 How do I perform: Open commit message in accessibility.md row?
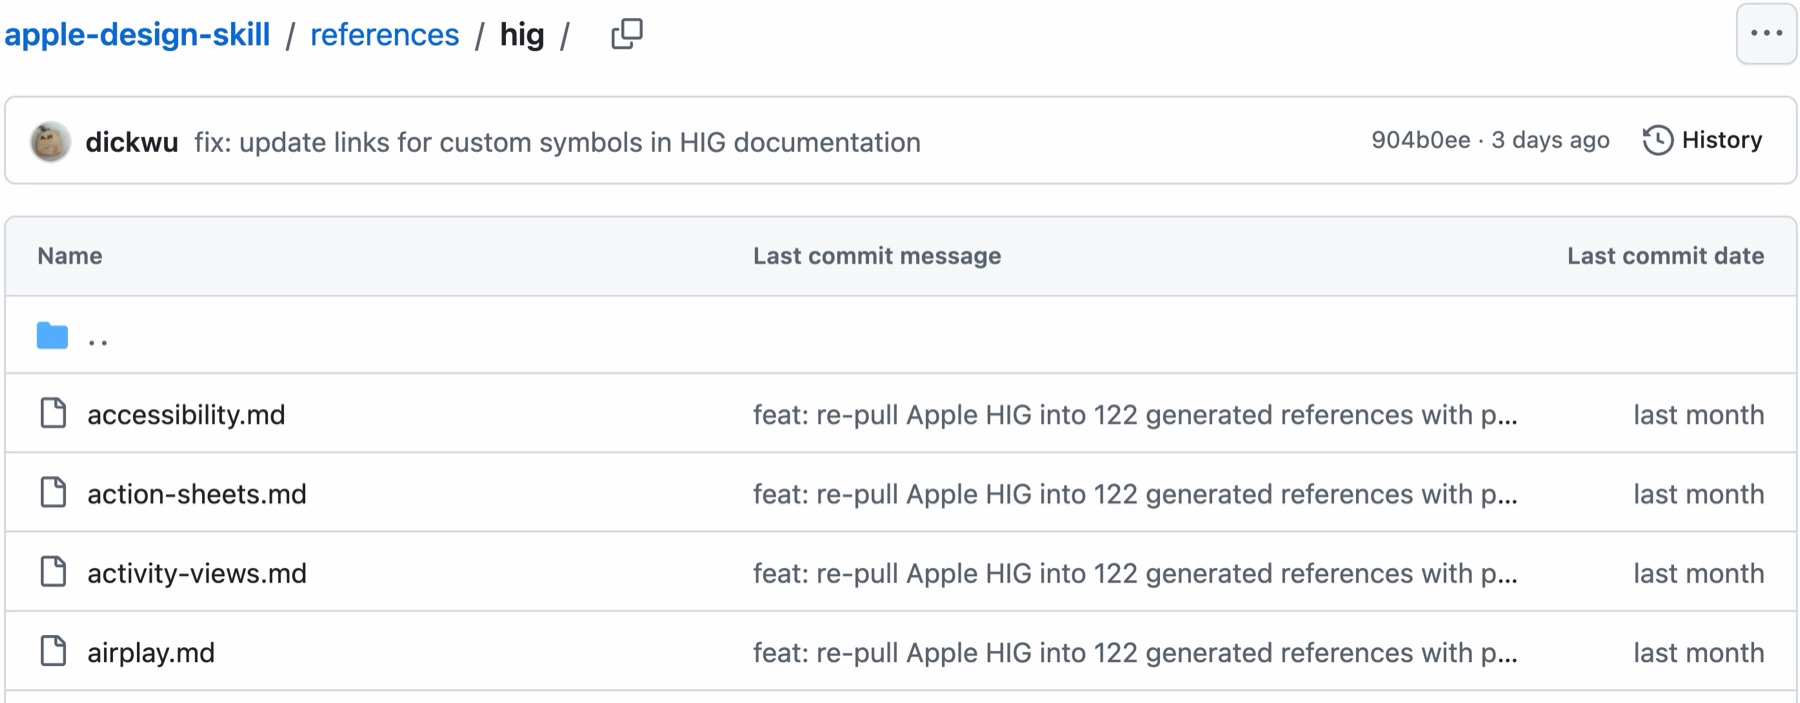1135,414
